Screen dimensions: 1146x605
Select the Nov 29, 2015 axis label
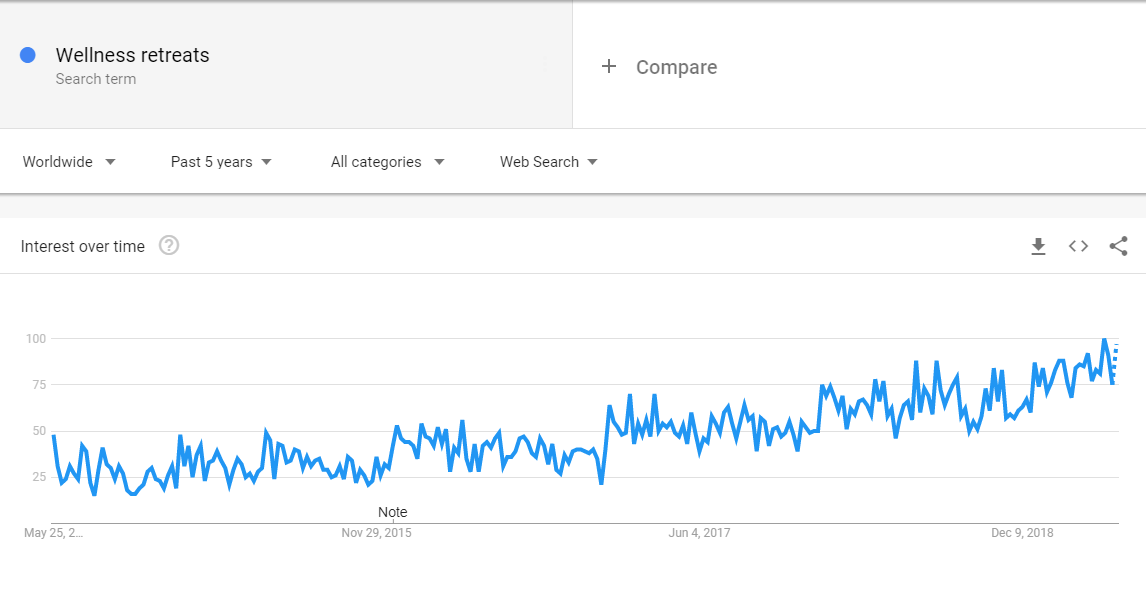point(375,533)
